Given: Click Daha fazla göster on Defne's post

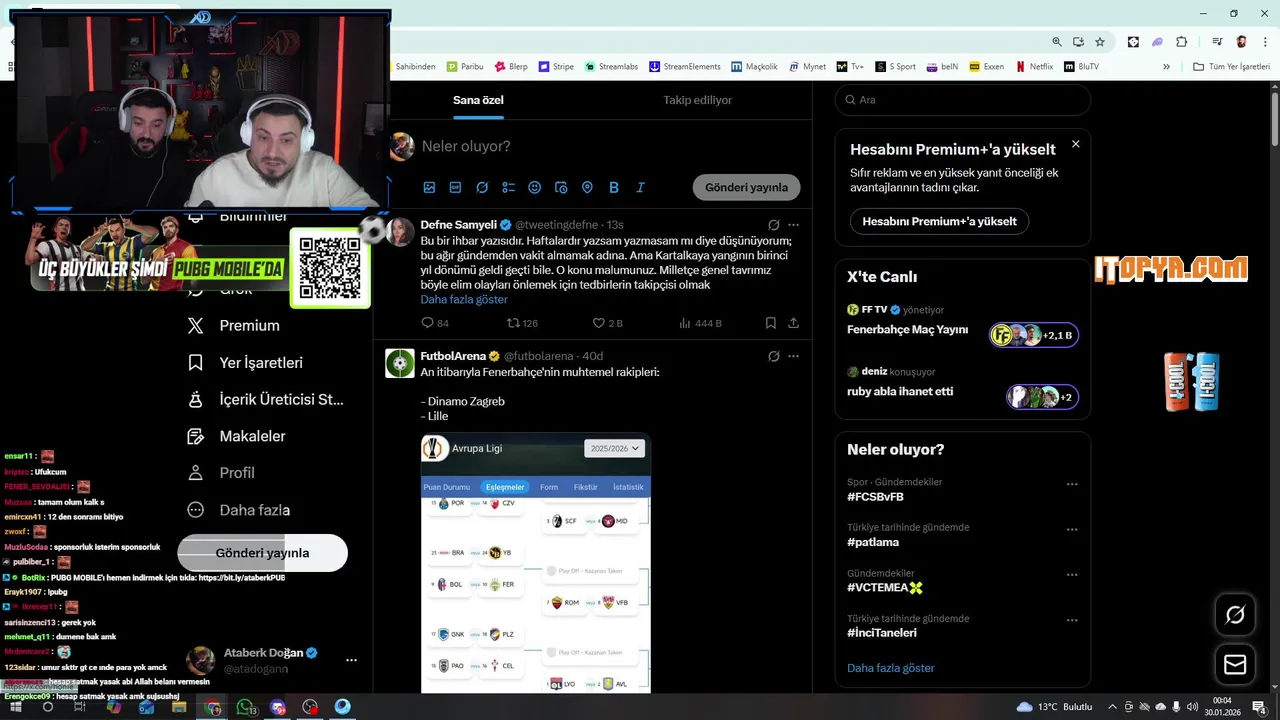Looking at the screenshot, I should [464, 299].
